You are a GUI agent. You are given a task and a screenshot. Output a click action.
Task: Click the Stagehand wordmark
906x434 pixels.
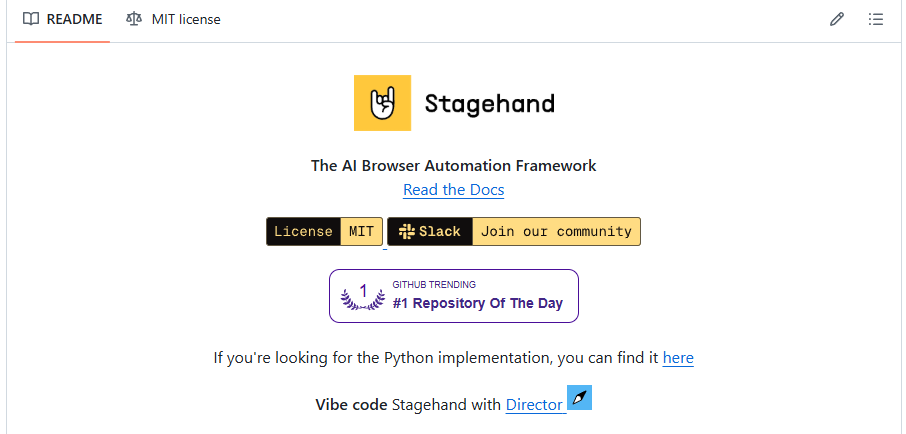pos(490,104)
